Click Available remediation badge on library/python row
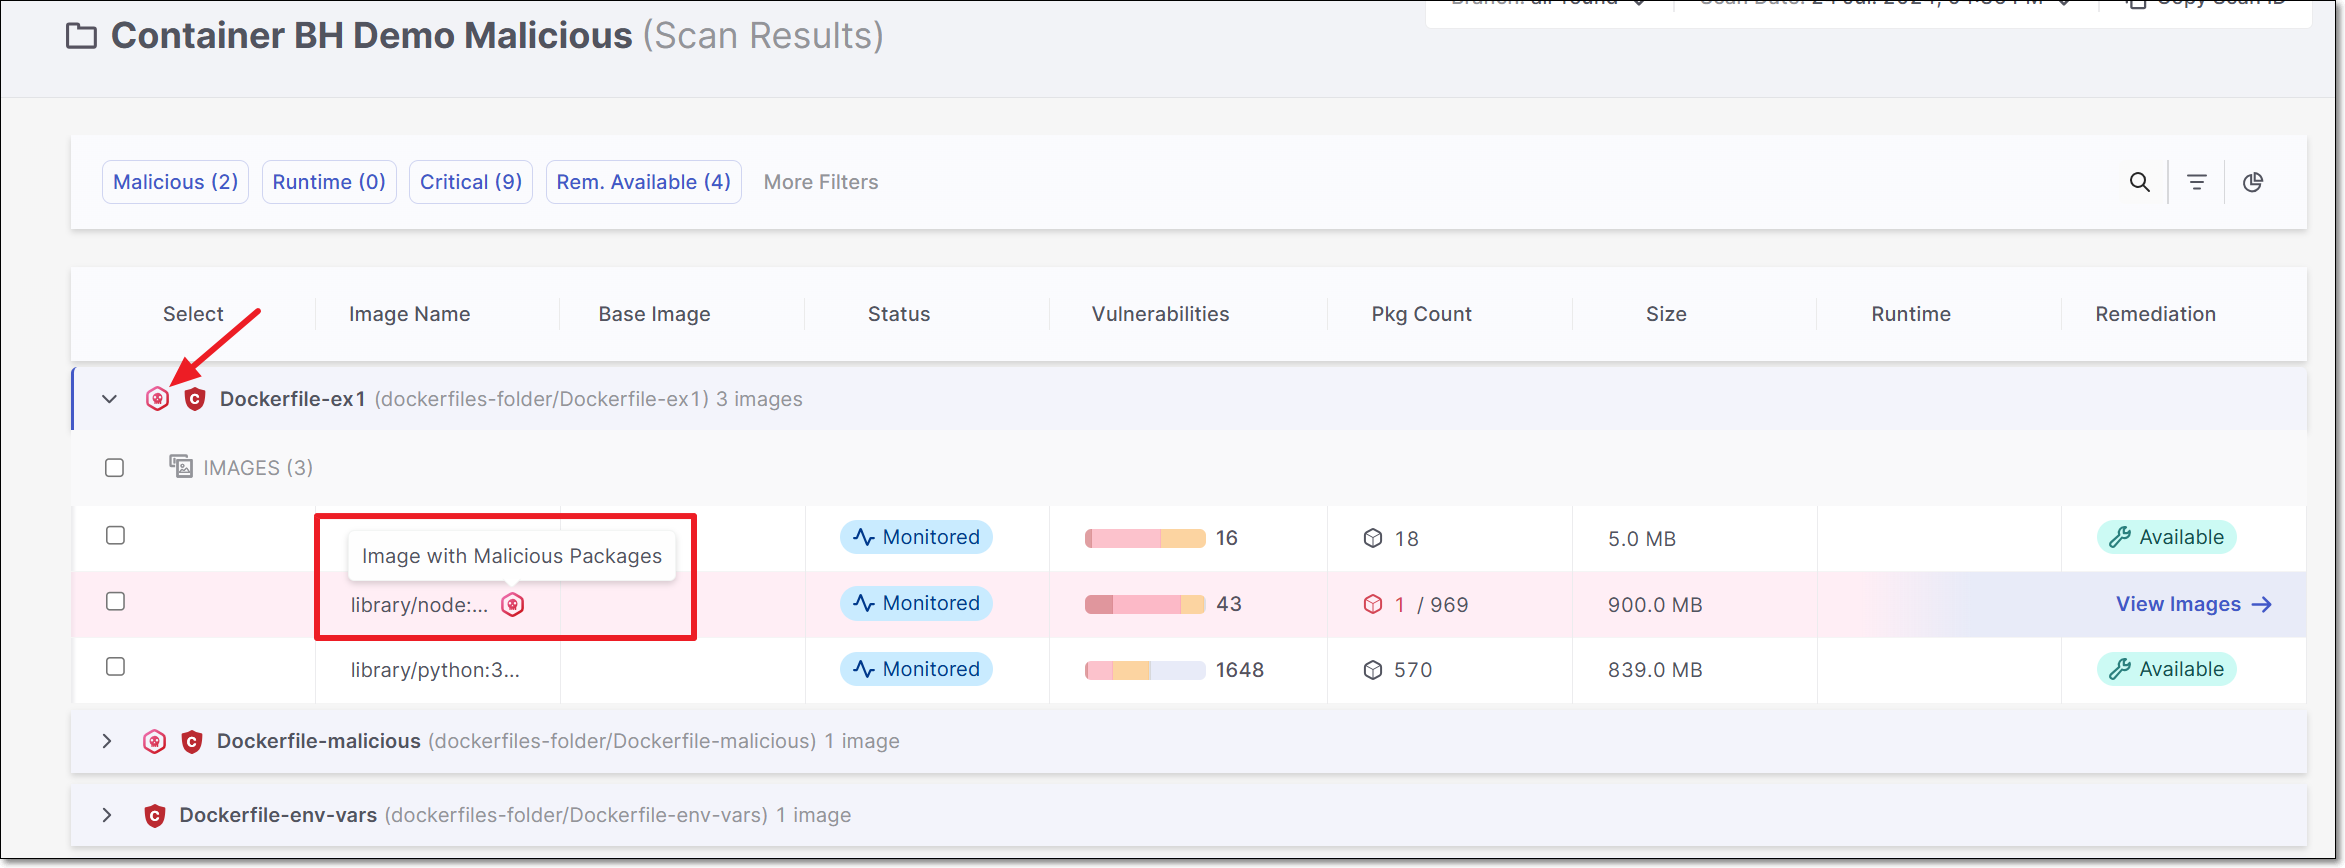2345x868 pixels. pyautogui.click(x=2166, y=669)
